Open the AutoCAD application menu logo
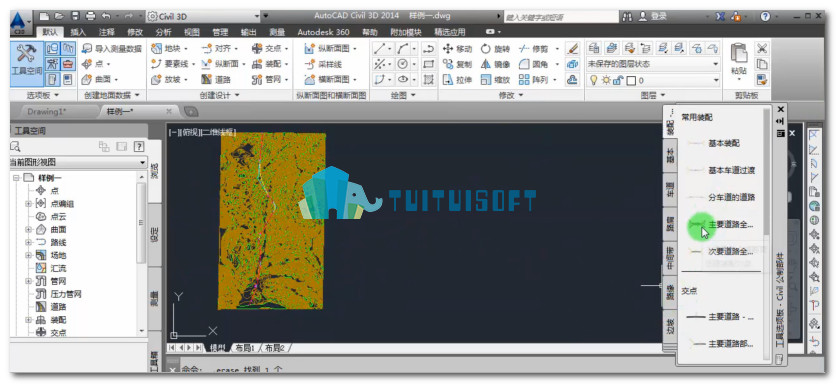The height and width of the screenshot is (384, 836). pyautogui.click(x=20, y=23)
